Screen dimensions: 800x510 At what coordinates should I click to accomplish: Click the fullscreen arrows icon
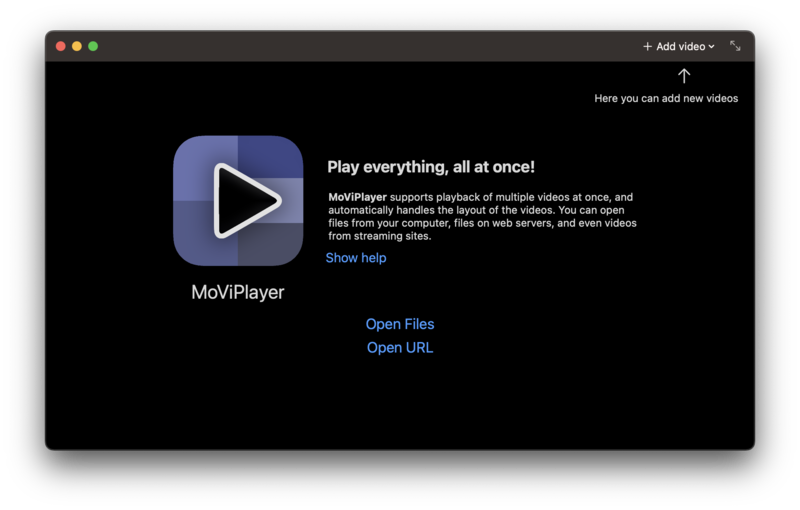[735, 46]
